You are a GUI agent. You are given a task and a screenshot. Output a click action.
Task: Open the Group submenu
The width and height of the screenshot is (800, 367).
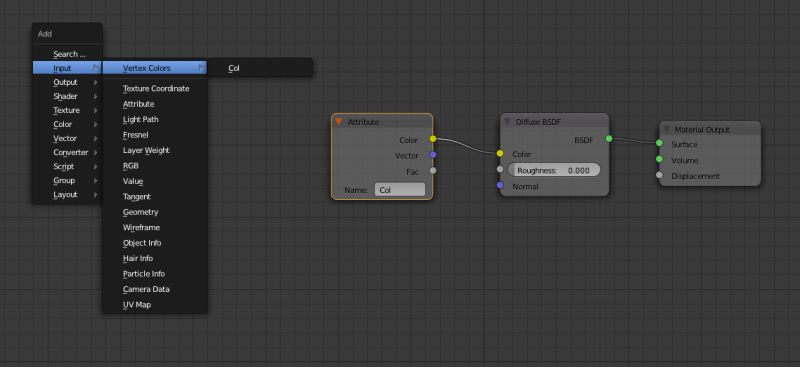click(67, 180)
